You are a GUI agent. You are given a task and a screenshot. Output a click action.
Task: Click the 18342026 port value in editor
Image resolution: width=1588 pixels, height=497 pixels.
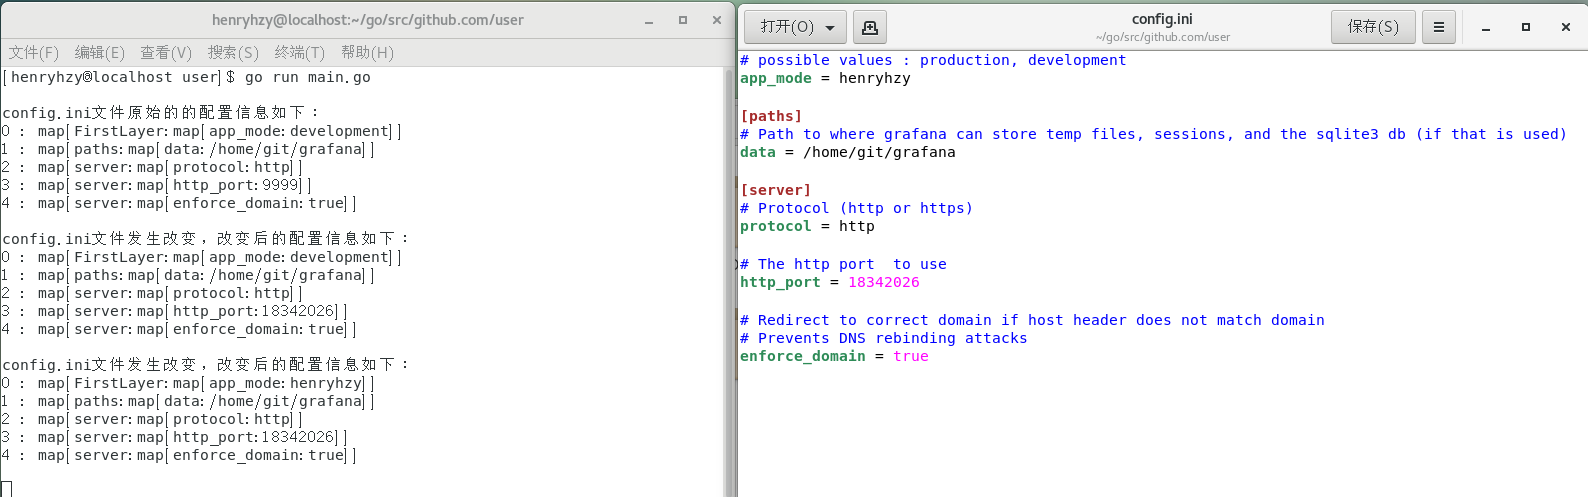tap(884, 283)
